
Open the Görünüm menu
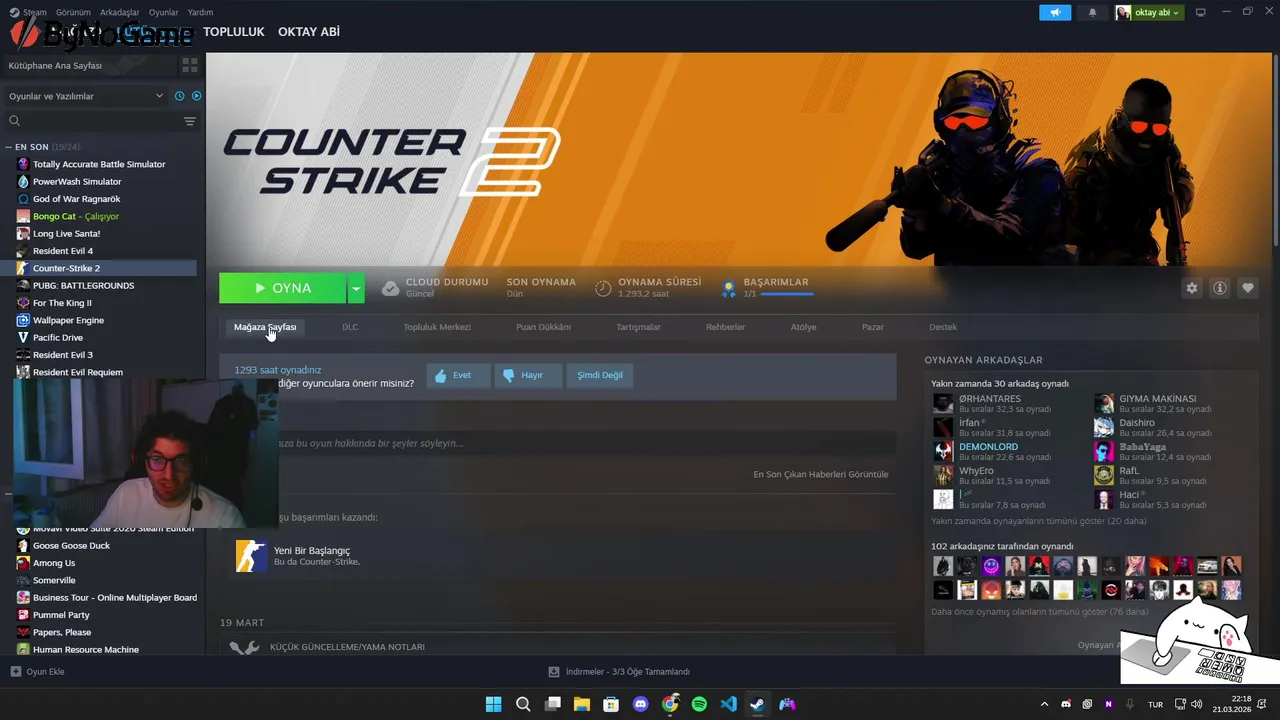pos(73,12)
